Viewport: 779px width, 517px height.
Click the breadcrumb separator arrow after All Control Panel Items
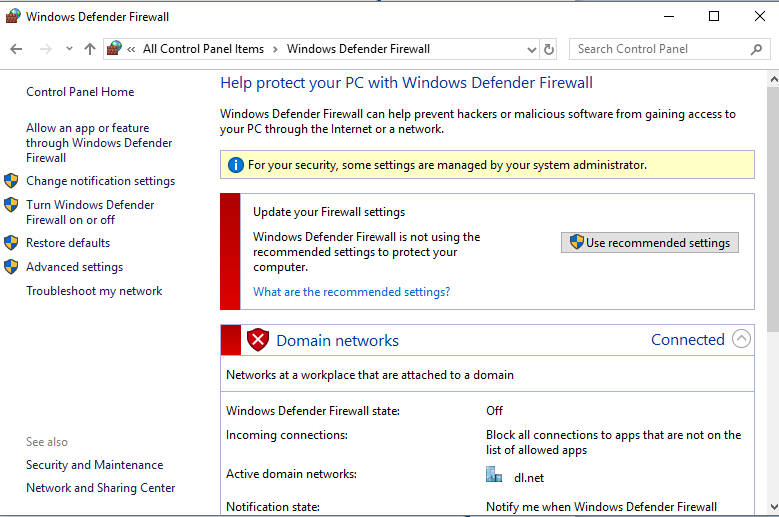tap(275, 49)
